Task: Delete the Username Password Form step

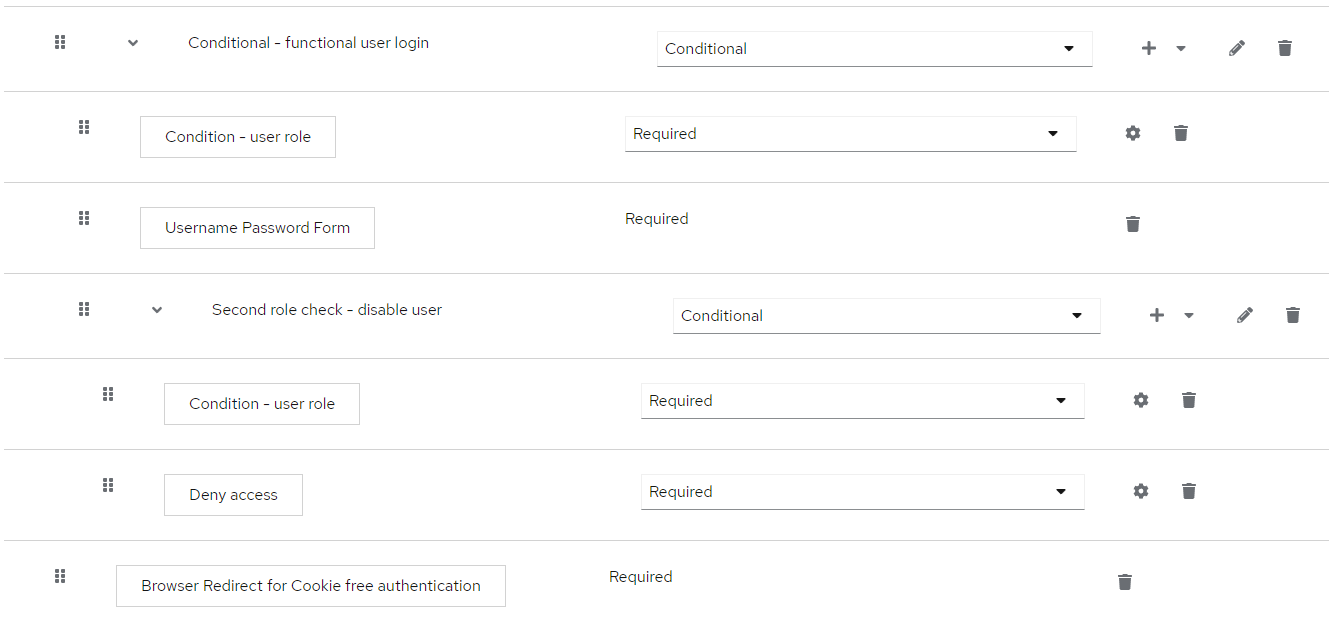Action: [1132, 223]
